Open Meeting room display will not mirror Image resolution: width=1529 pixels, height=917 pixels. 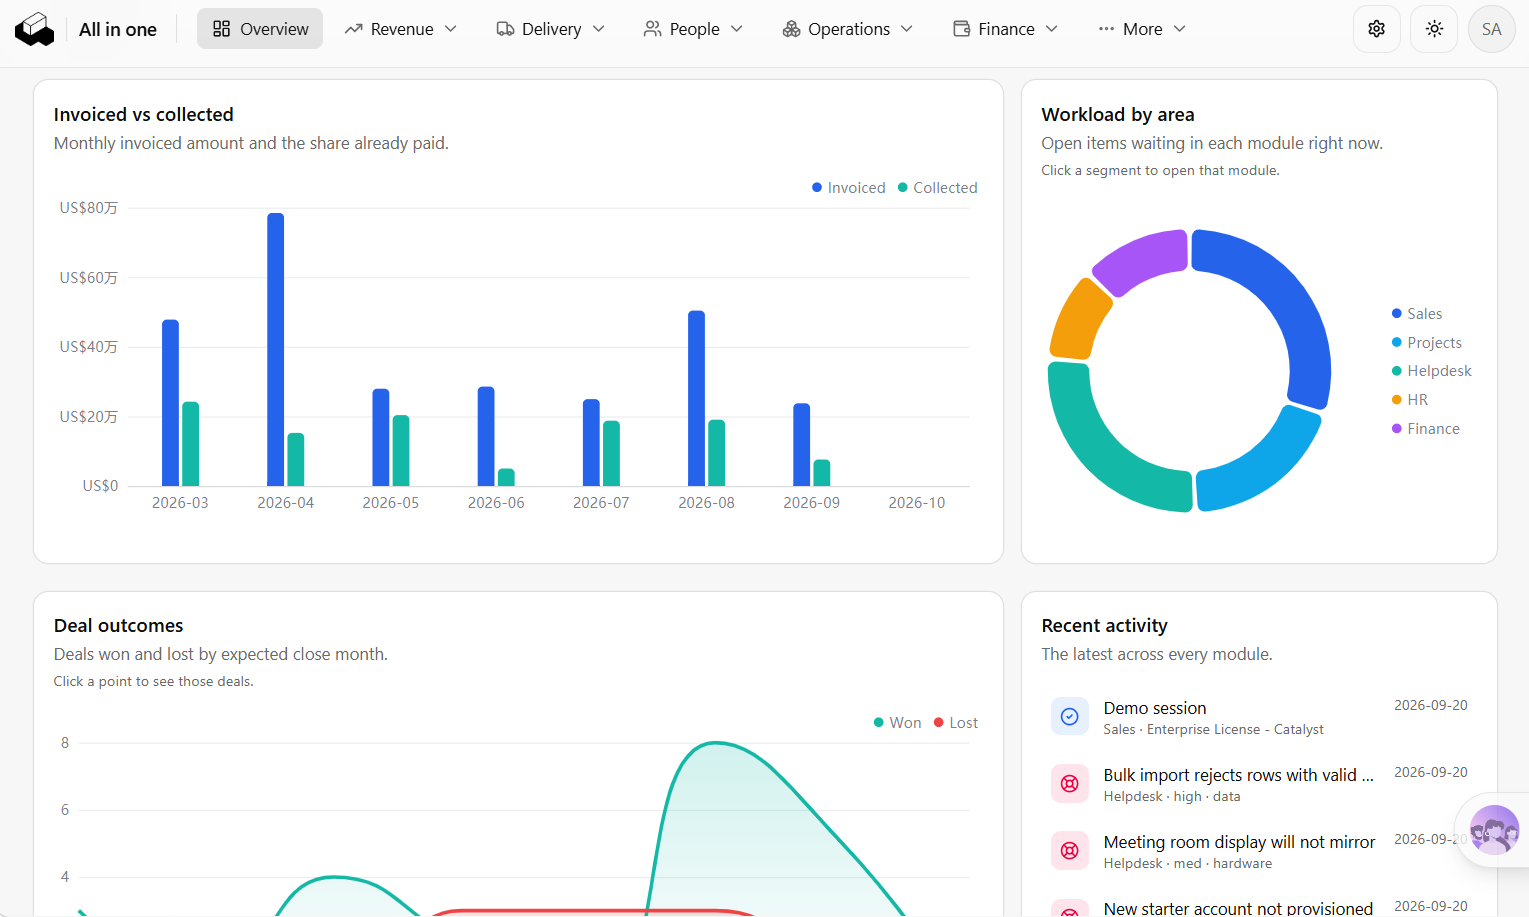click(x=1259, y=851)
